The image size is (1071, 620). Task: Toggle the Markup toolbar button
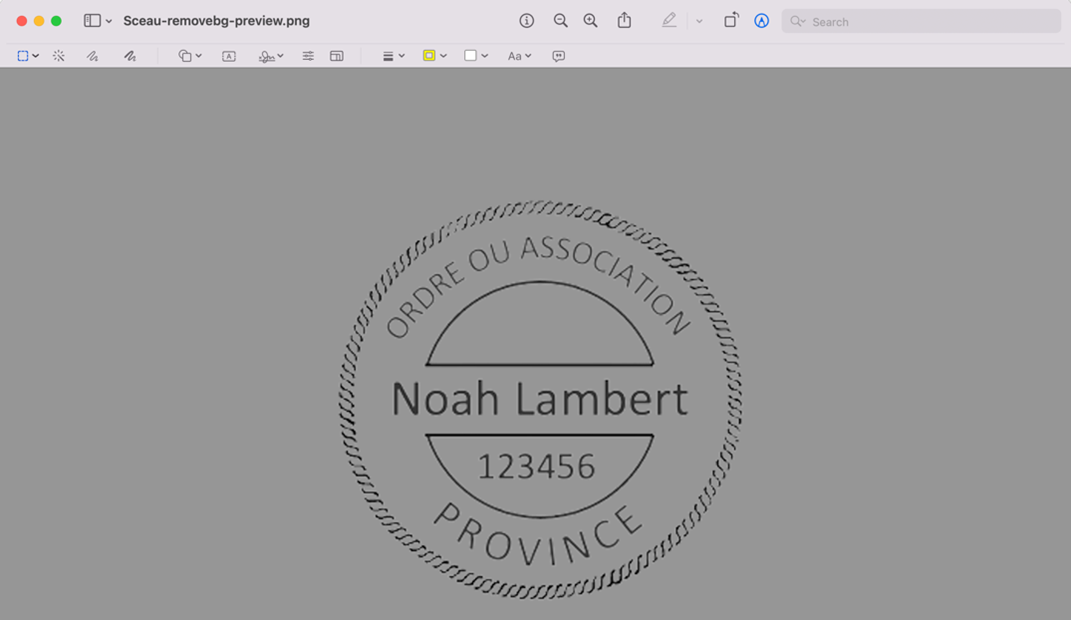point(762,21)
